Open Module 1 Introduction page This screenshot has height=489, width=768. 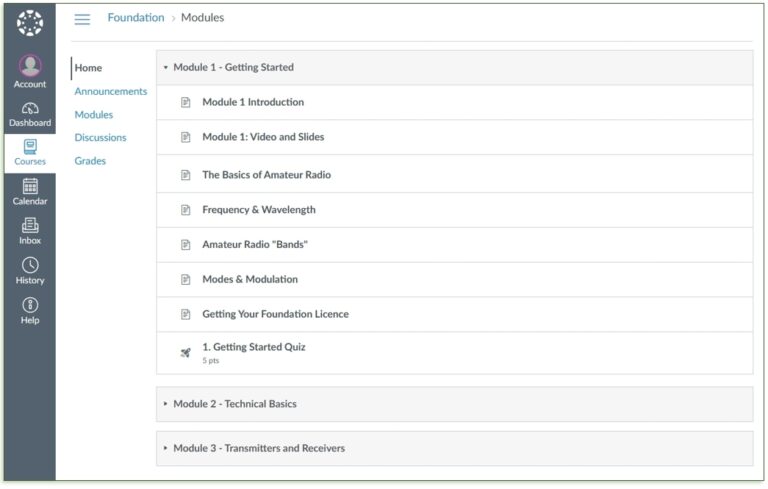(x=253, y=102)
